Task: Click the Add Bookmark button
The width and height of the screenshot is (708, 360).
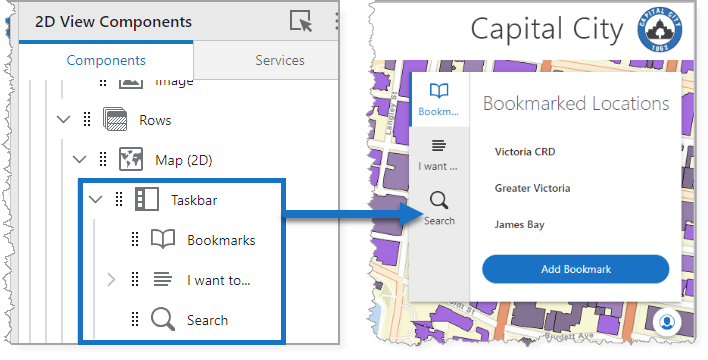Action: pos(576,269)
